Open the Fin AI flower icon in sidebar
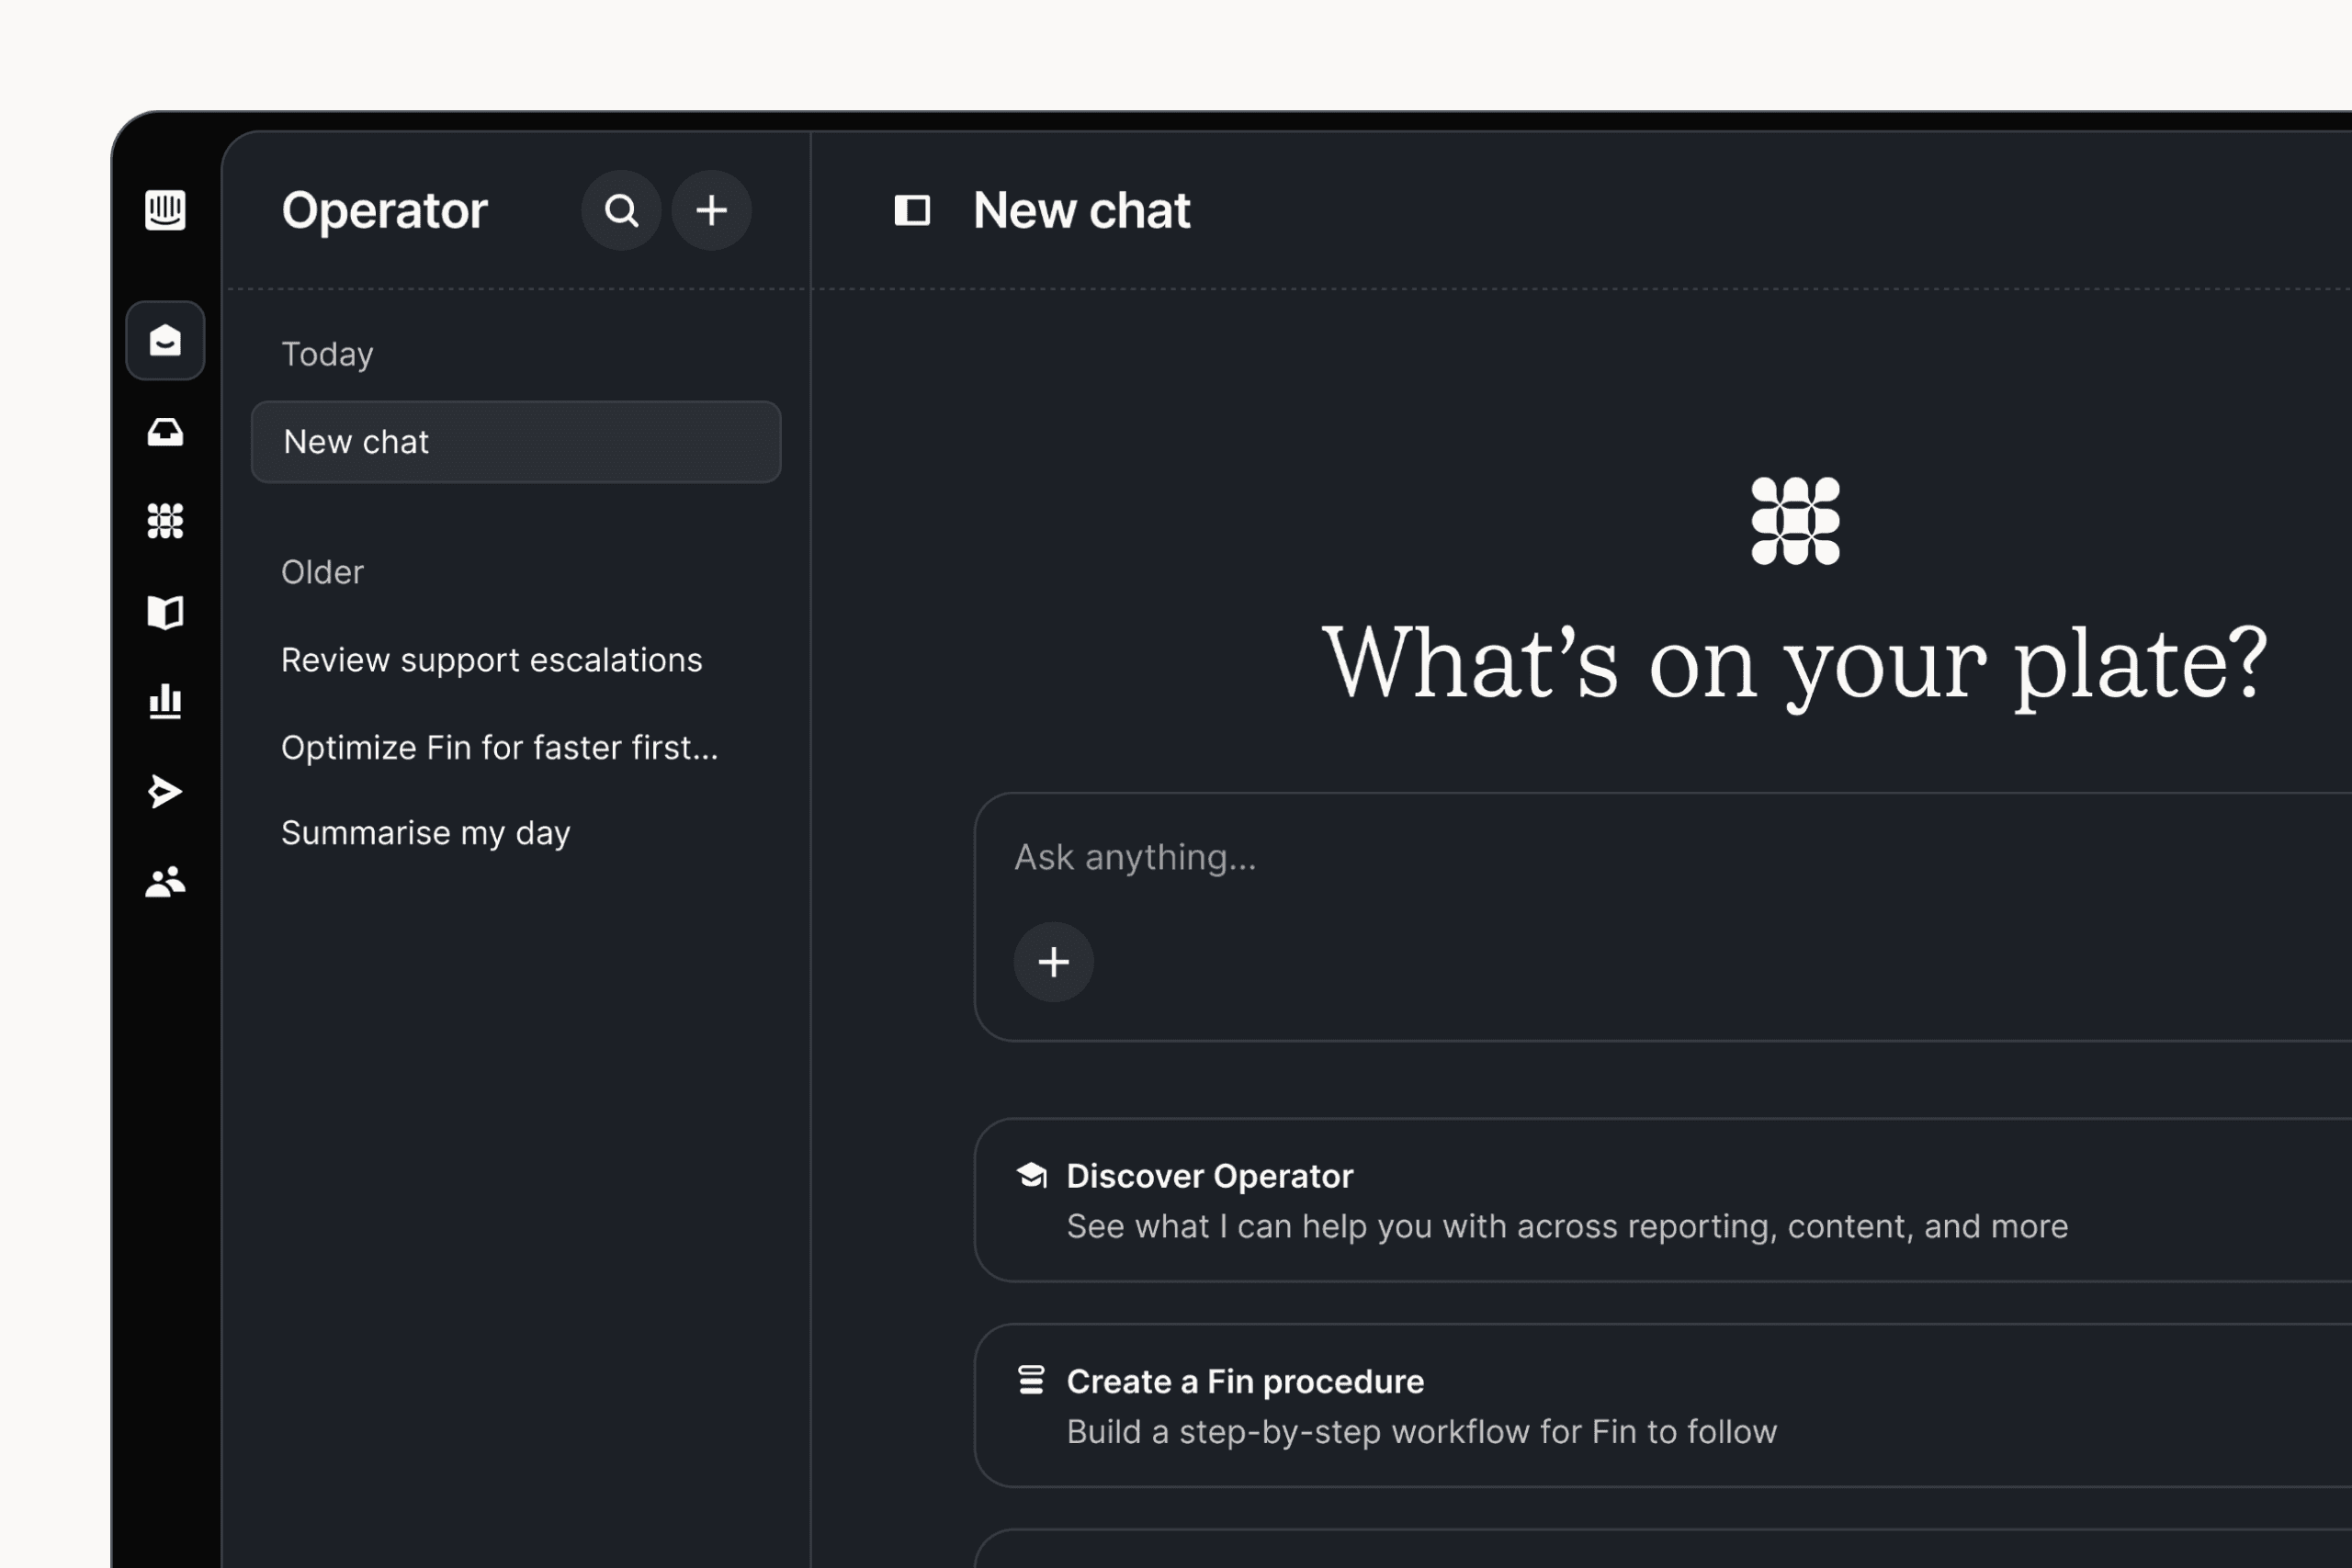The image size is (2352, 1568). click(165, 521)
